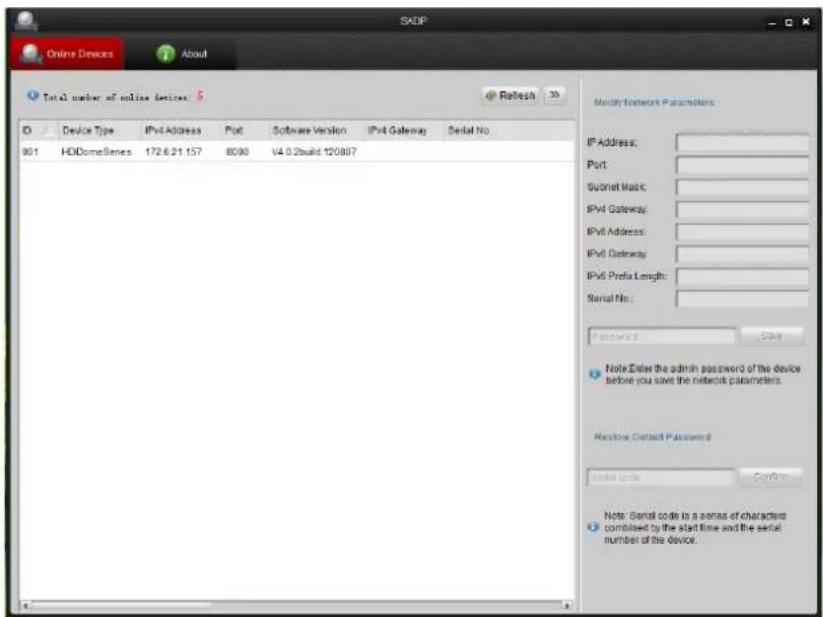The width and height of the screenshot is (823, 617).
Task: Confirm the restore default password
Action: point(771,477)
